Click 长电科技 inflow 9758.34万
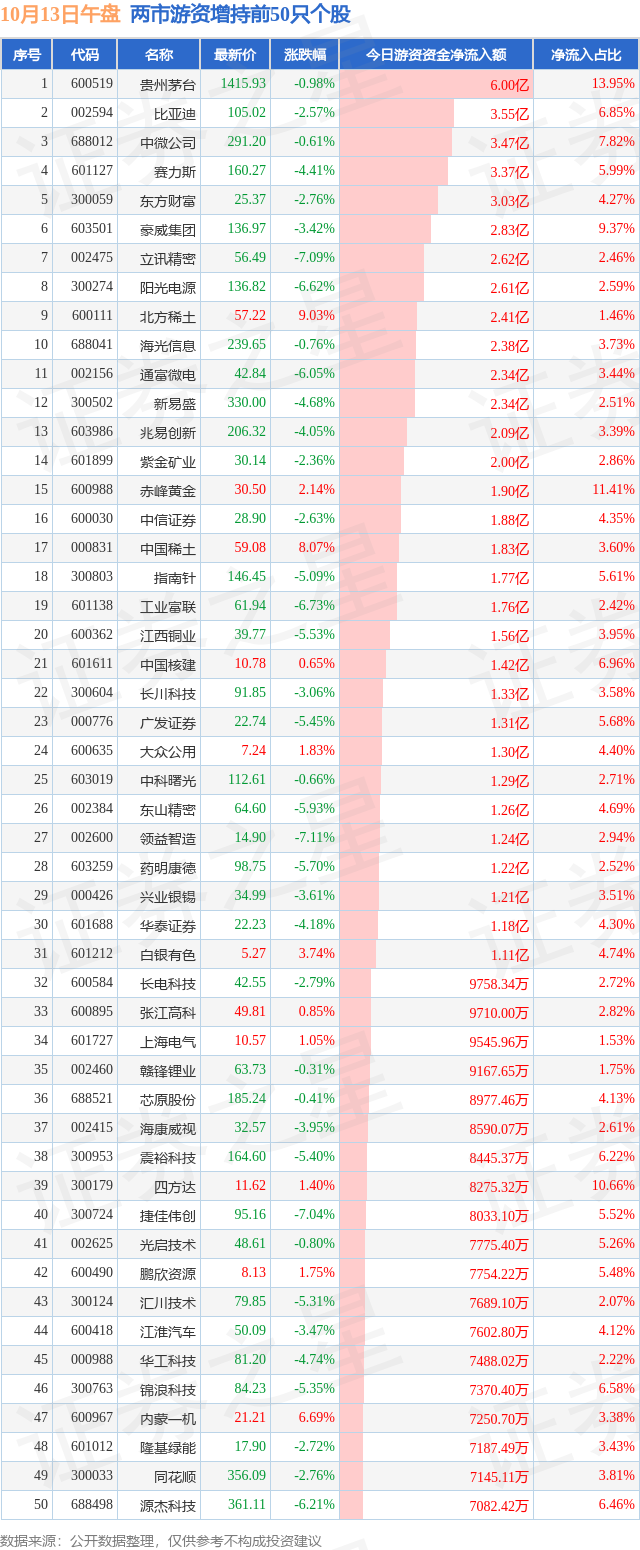This screenshot has height=1550, width=640. [x=498, y=984]
